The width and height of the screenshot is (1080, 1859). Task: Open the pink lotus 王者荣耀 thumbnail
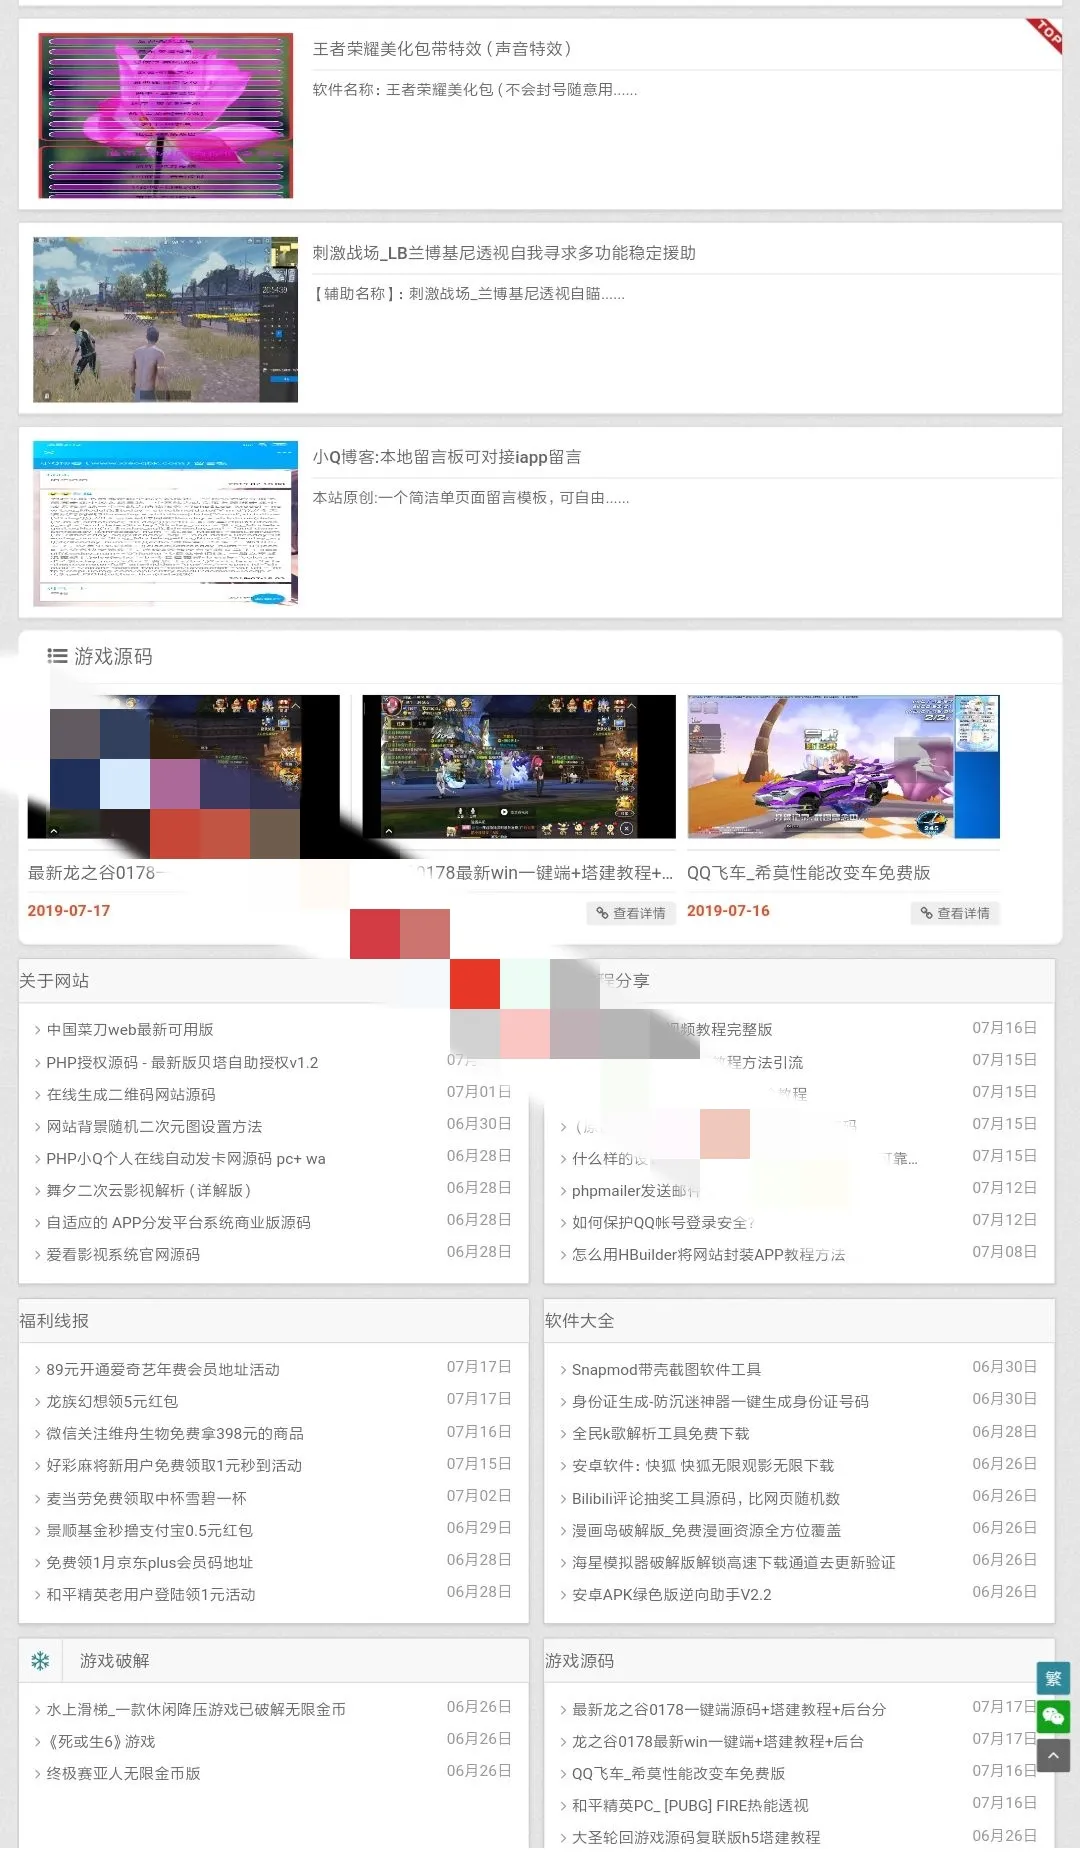166,115
